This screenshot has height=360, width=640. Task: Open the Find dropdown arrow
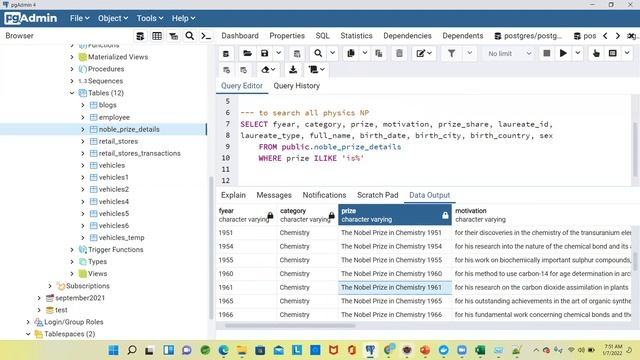pos(333,53)
